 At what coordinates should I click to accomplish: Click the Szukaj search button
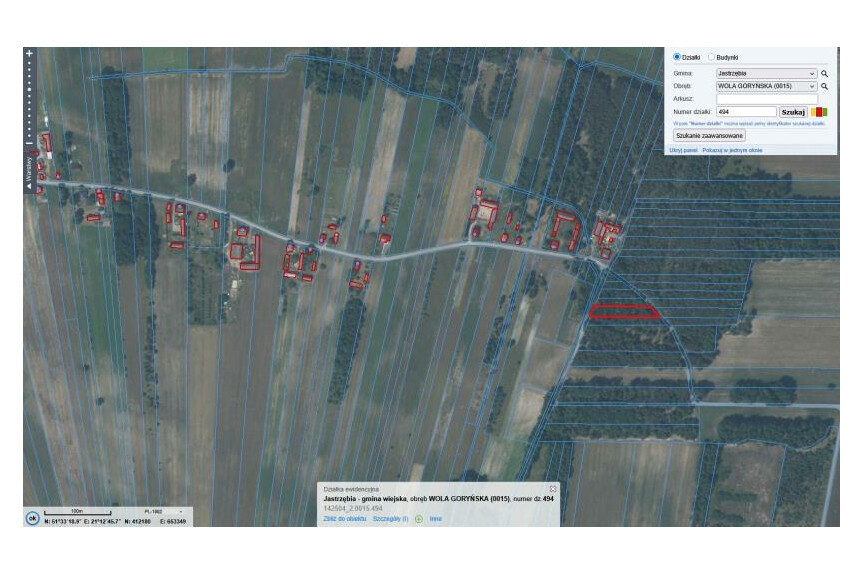point(793,112)
